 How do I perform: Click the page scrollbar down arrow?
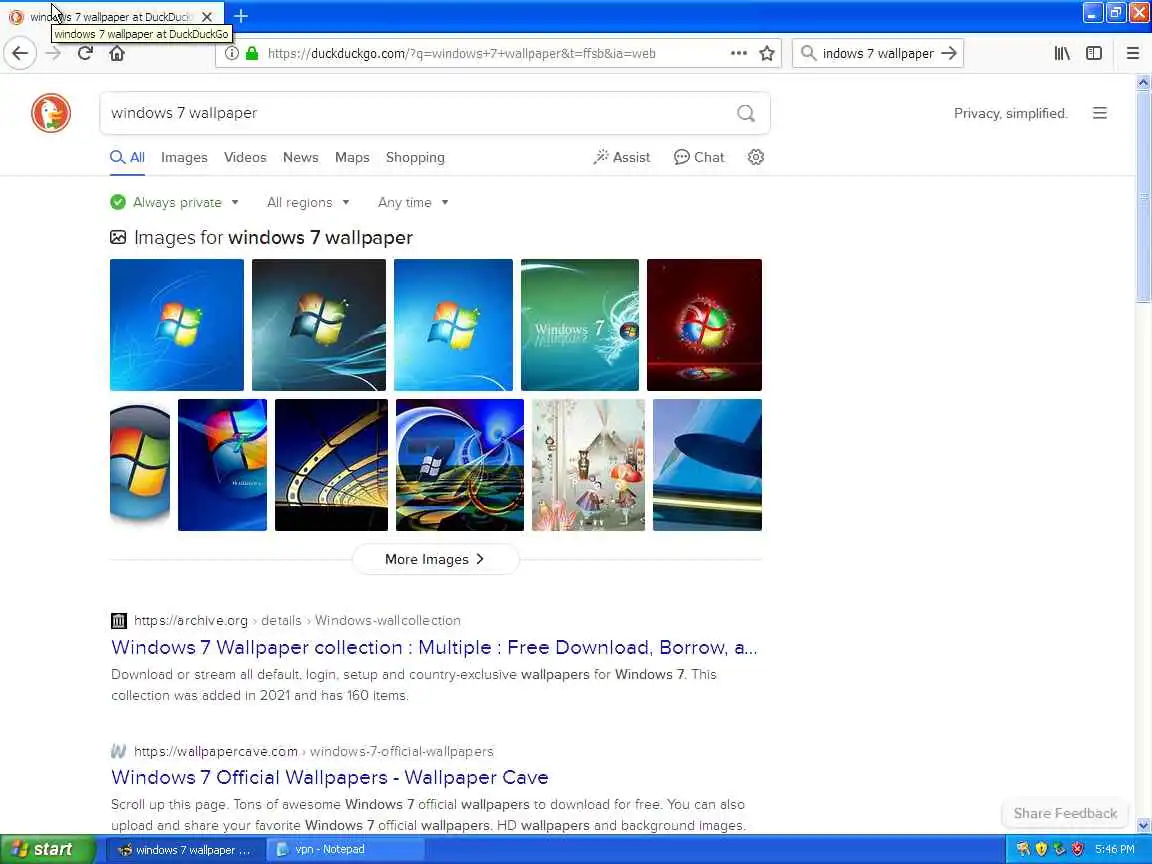[x=1143, y=825]
